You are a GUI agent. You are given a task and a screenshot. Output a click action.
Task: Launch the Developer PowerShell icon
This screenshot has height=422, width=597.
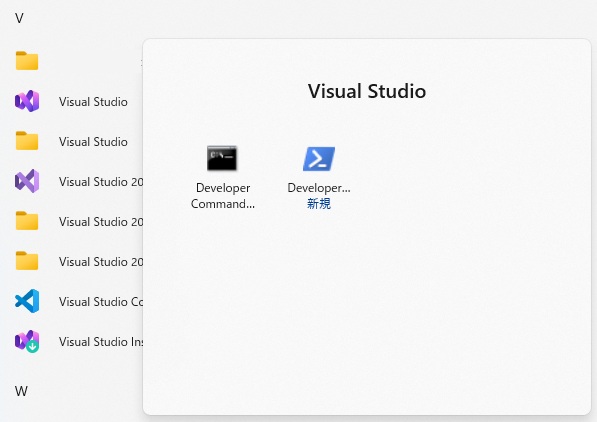pyautogui.click(x=319, y=159)
